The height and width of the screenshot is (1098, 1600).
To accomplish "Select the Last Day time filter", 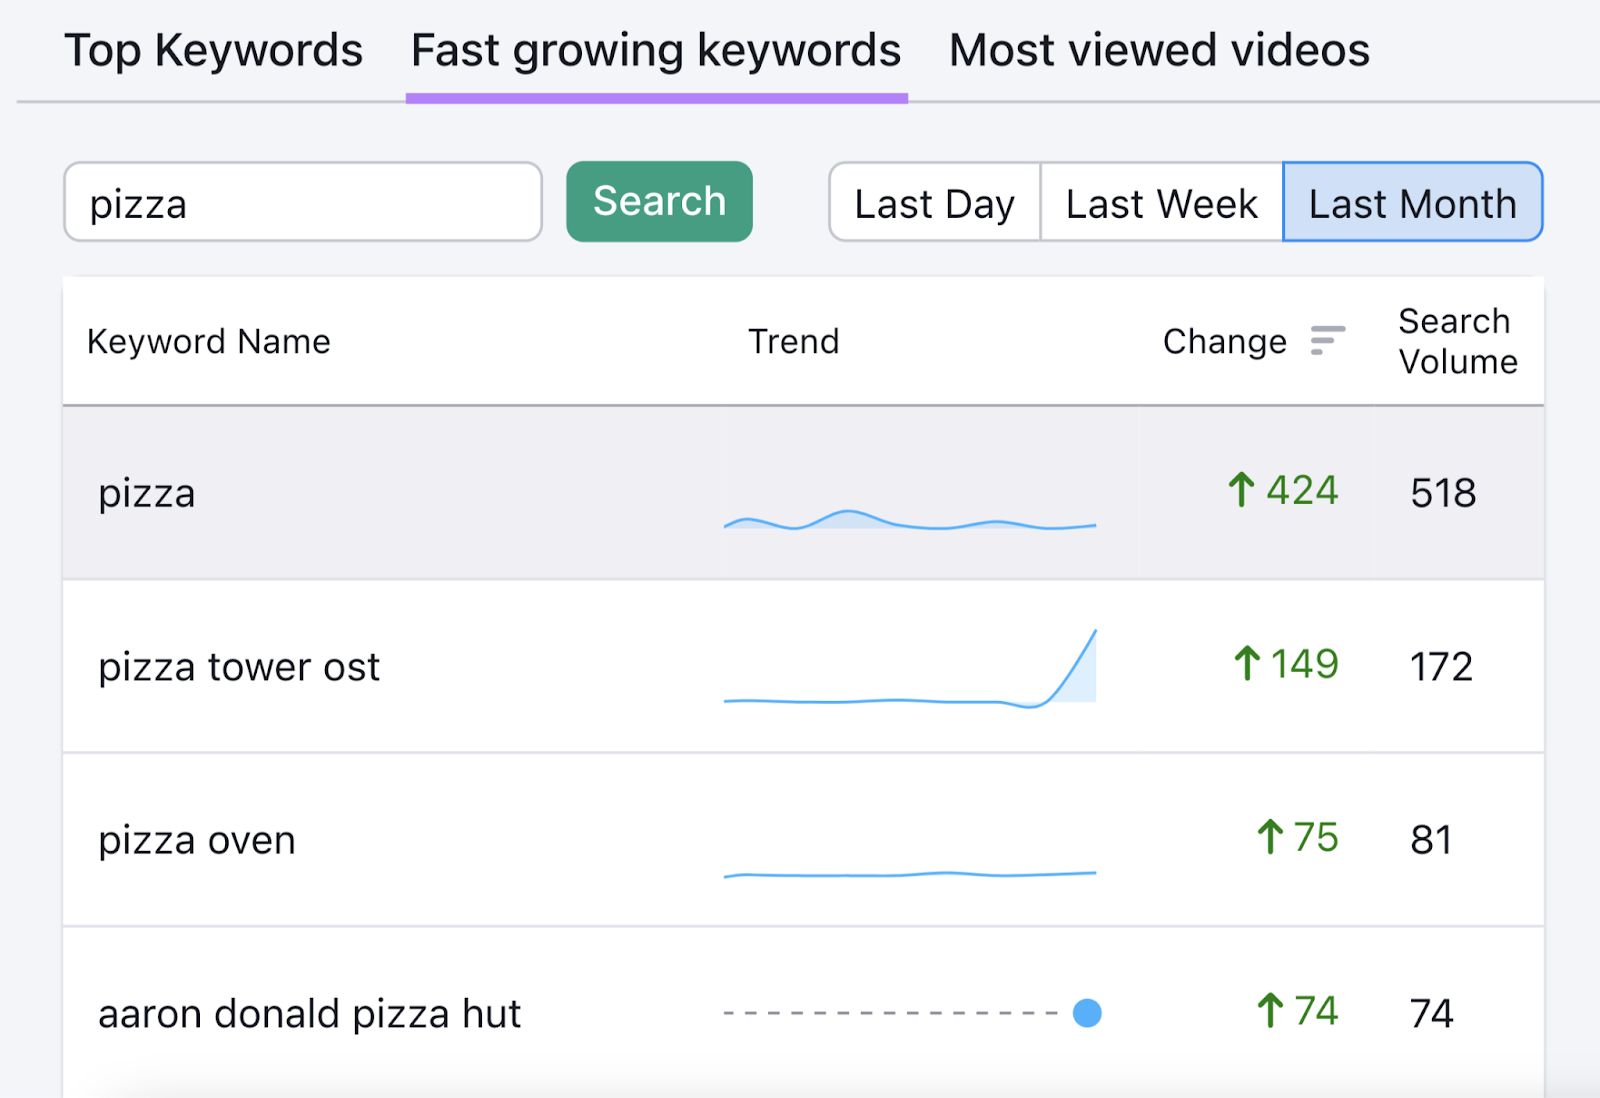I will point(933,202).
